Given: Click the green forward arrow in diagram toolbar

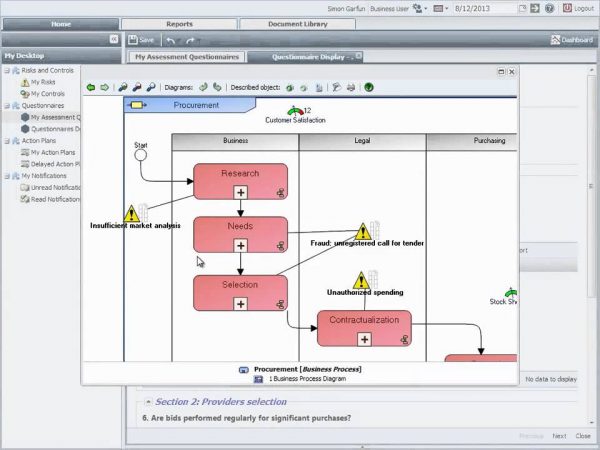Looking at the screenshot, I should pos(104,87).
